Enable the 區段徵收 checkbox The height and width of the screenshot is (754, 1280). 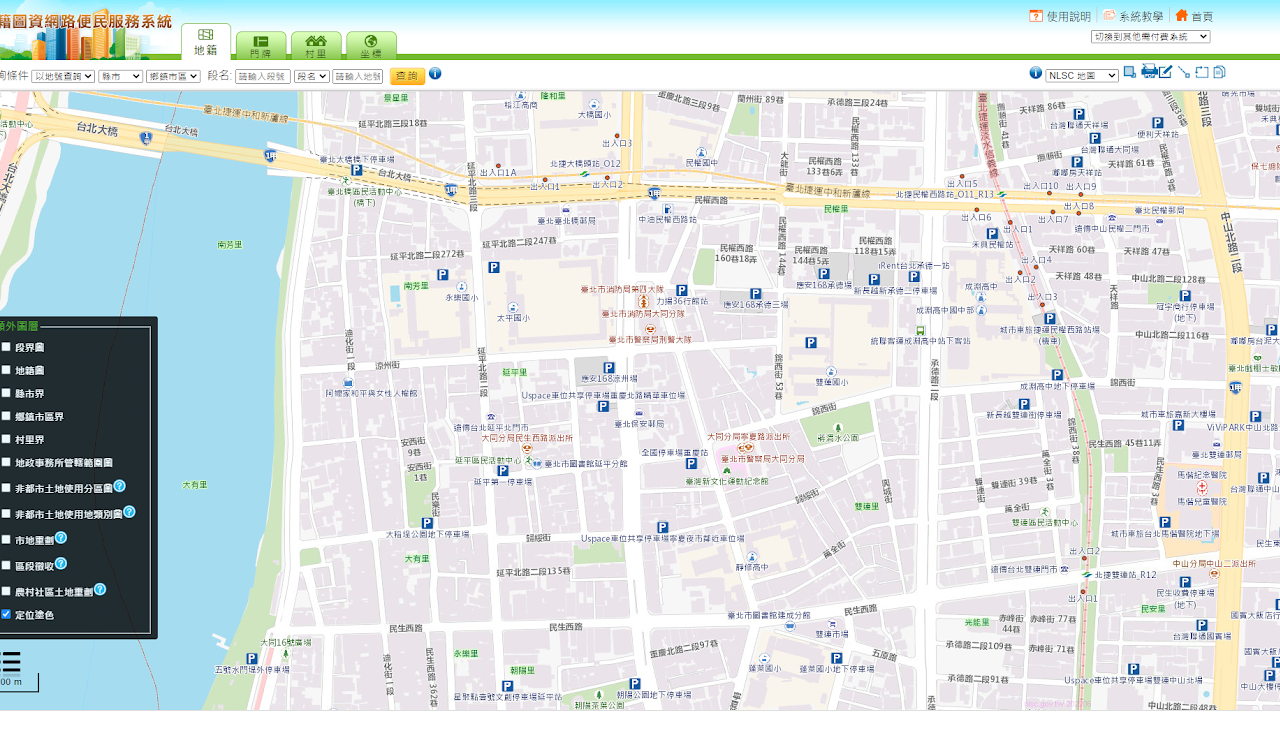tap(6, 566)
